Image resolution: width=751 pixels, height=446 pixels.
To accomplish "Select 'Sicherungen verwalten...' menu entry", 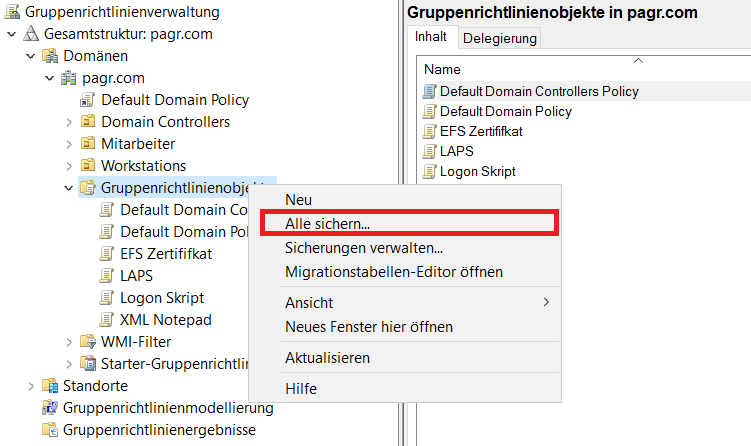I will (363, 248).
